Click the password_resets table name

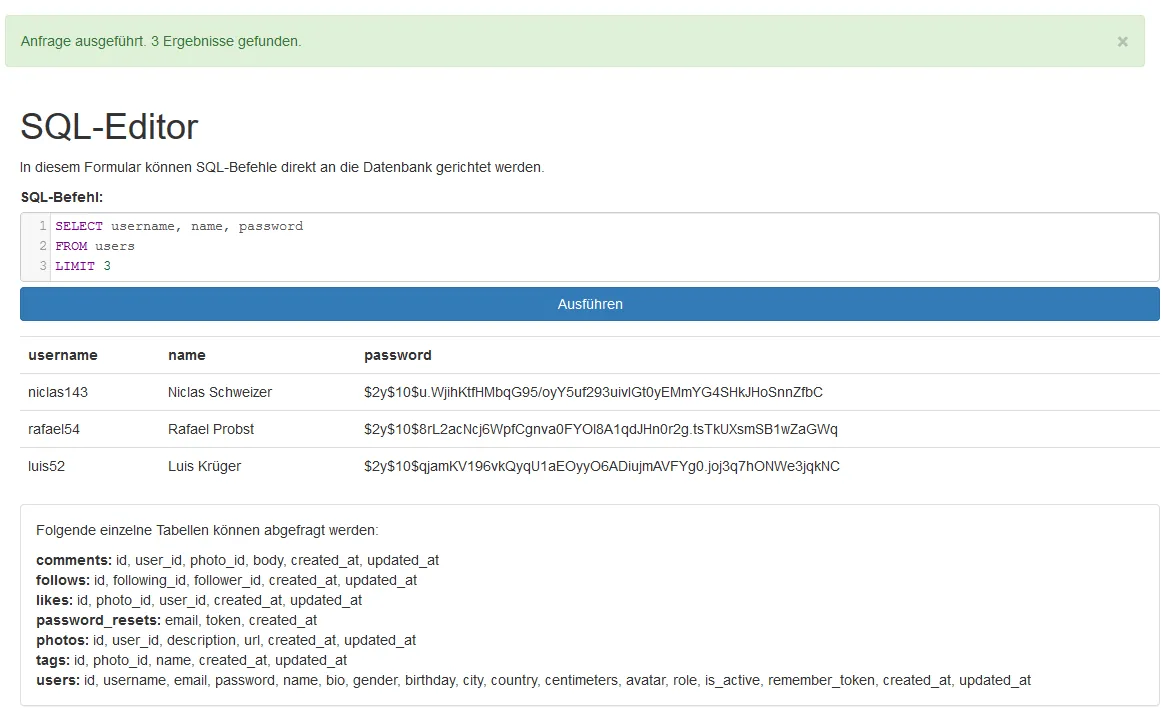pyautogui.click(x=98, y=621)
